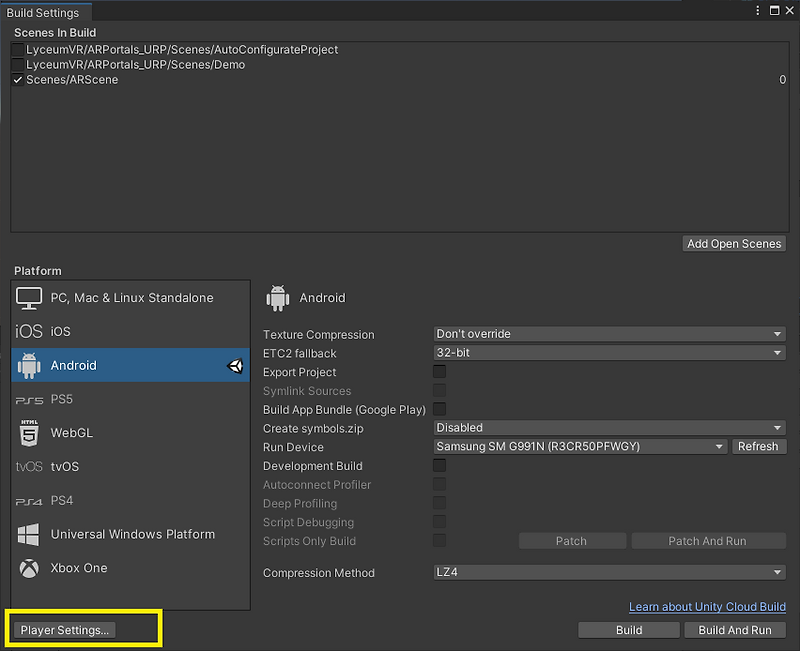Select the PS5 platform icon
This screenshot has width=800, height=651.
pyautogui.click(x=63, y=399)
